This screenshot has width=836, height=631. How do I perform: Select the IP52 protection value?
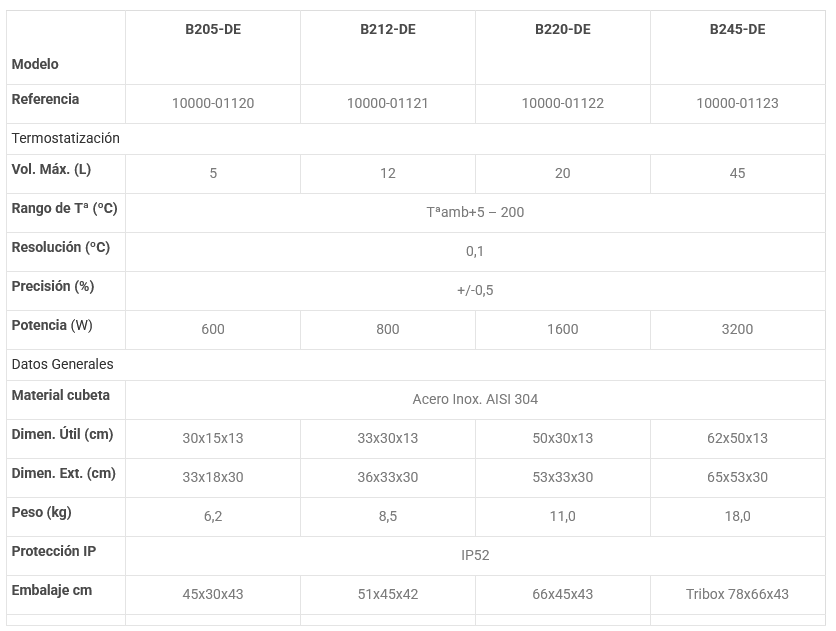pyautogui.click(x=475, y=555)
